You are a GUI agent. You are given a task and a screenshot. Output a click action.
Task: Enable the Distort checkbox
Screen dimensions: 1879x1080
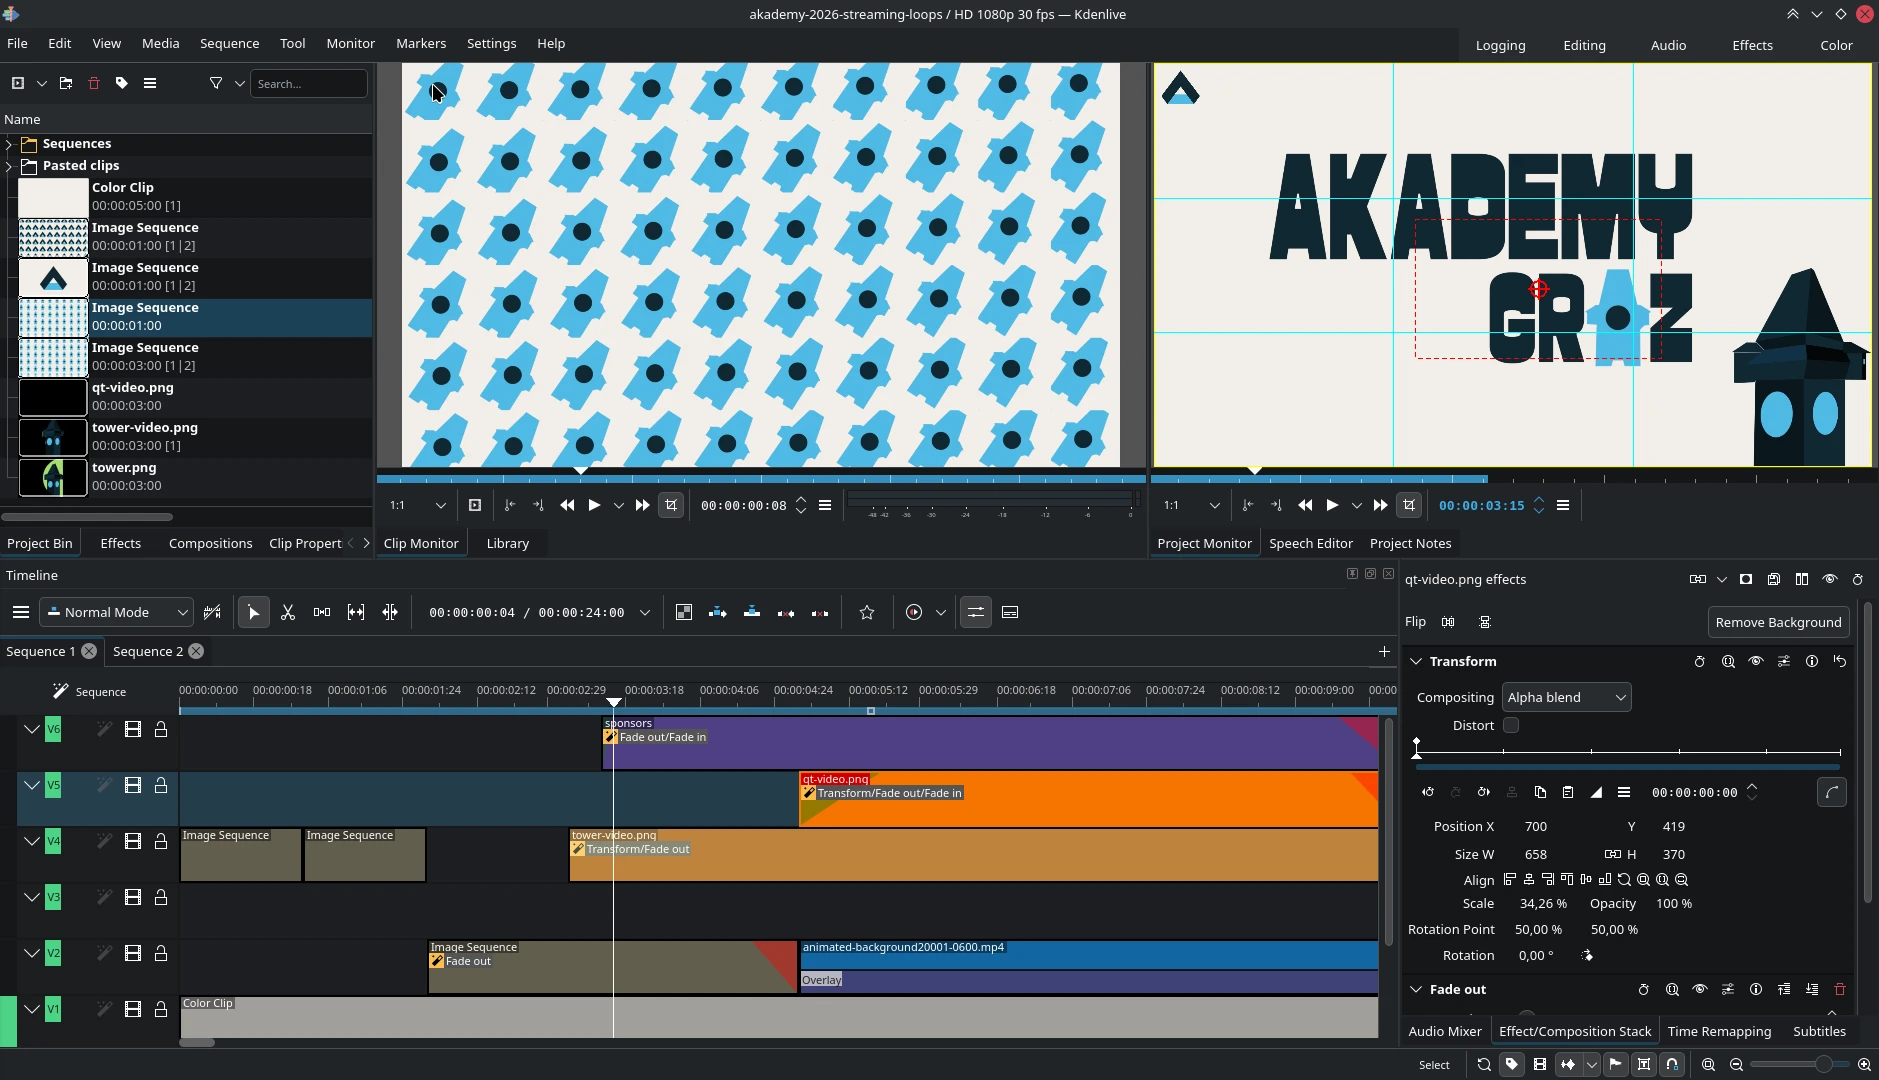pos(1511,725)
